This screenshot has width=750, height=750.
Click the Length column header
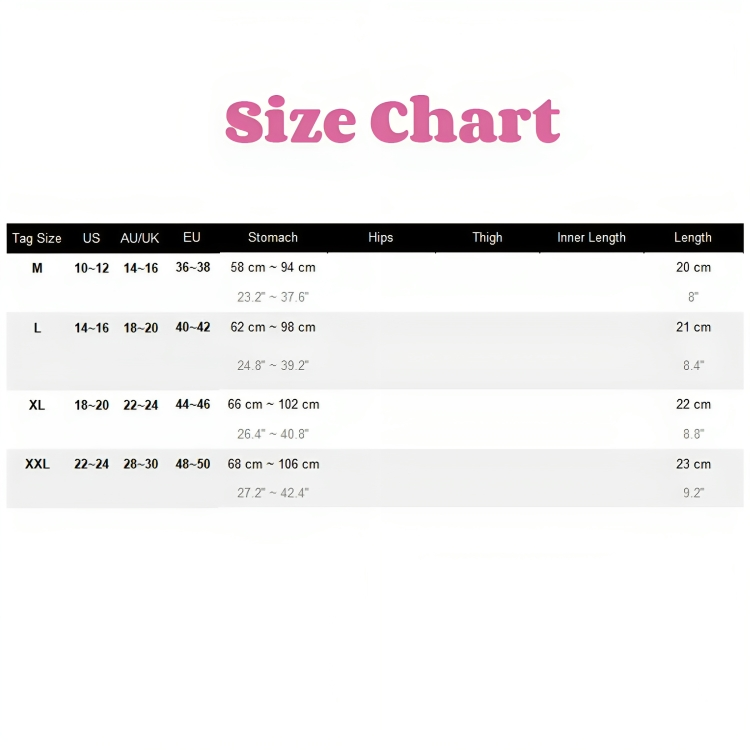692,237
